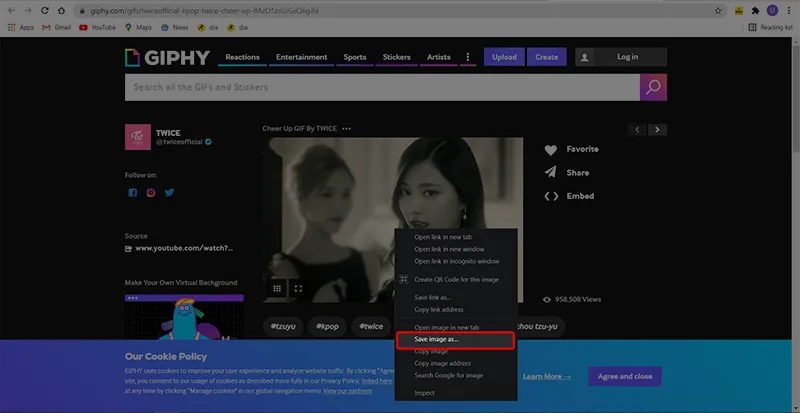Screen dimensions: 800x413
Task: Click the Create button
Action: (546, 57)
